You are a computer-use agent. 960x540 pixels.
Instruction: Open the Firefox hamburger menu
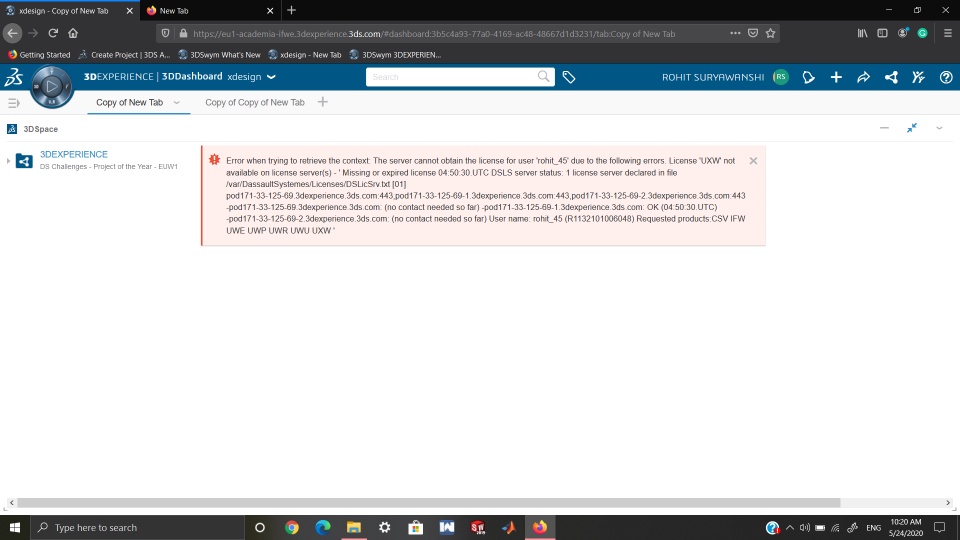[947, 33]
